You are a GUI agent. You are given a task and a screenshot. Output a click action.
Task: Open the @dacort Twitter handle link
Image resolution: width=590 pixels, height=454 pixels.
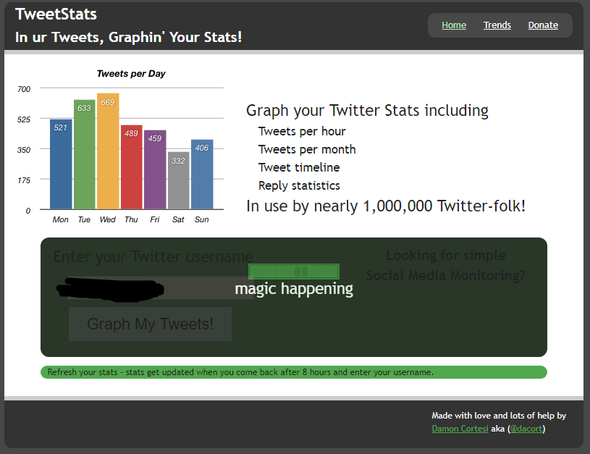pos(526,429)
